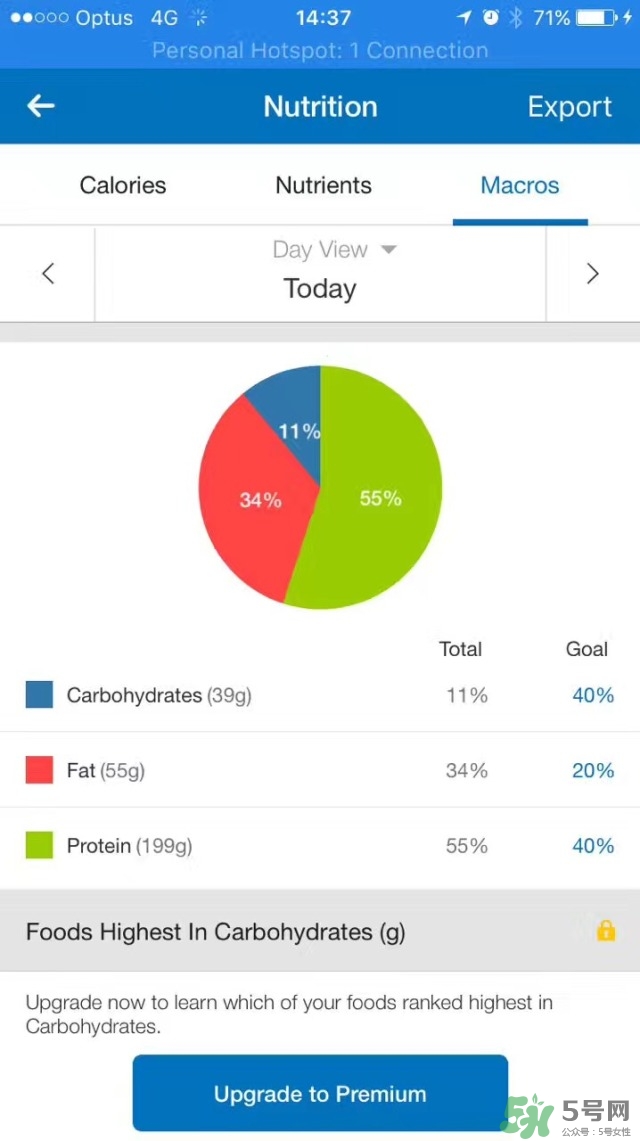Tap the yellow premium lock icon
The image size is (640, 1141).
click(605, 931)
